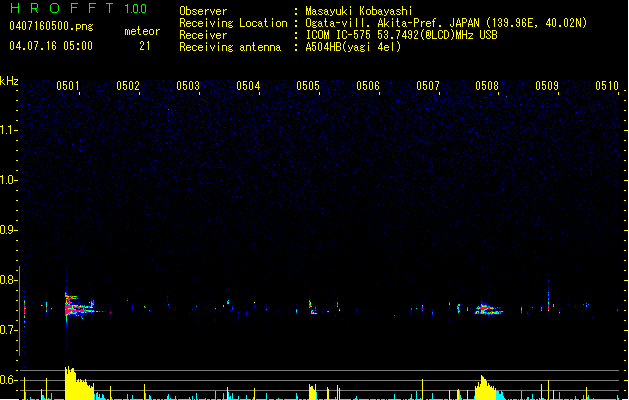Click the filename 0407160500.png
The height and width of the screenshot is (400, 629).
(51, 26)
